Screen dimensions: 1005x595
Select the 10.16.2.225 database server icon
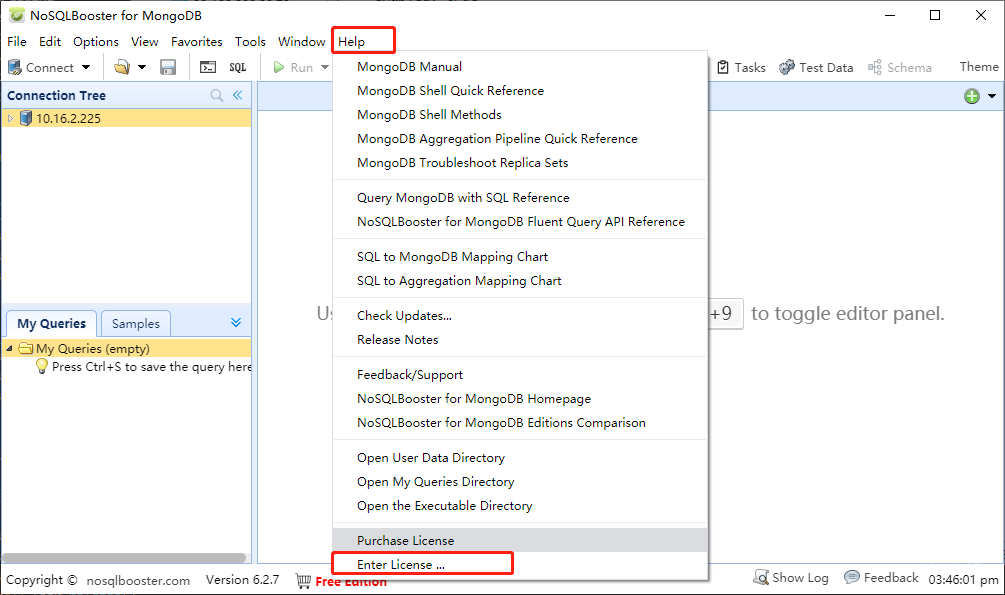[x=26, y=118]
